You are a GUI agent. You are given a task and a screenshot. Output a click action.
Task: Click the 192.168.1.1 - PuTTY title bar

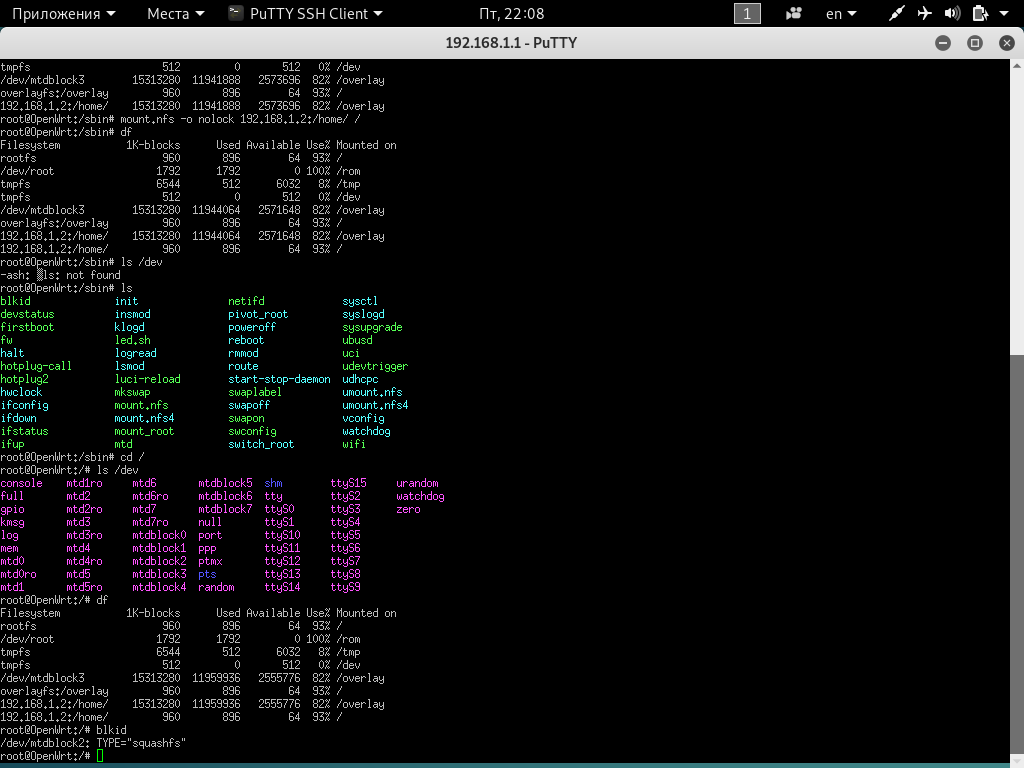tap(511, 43)
